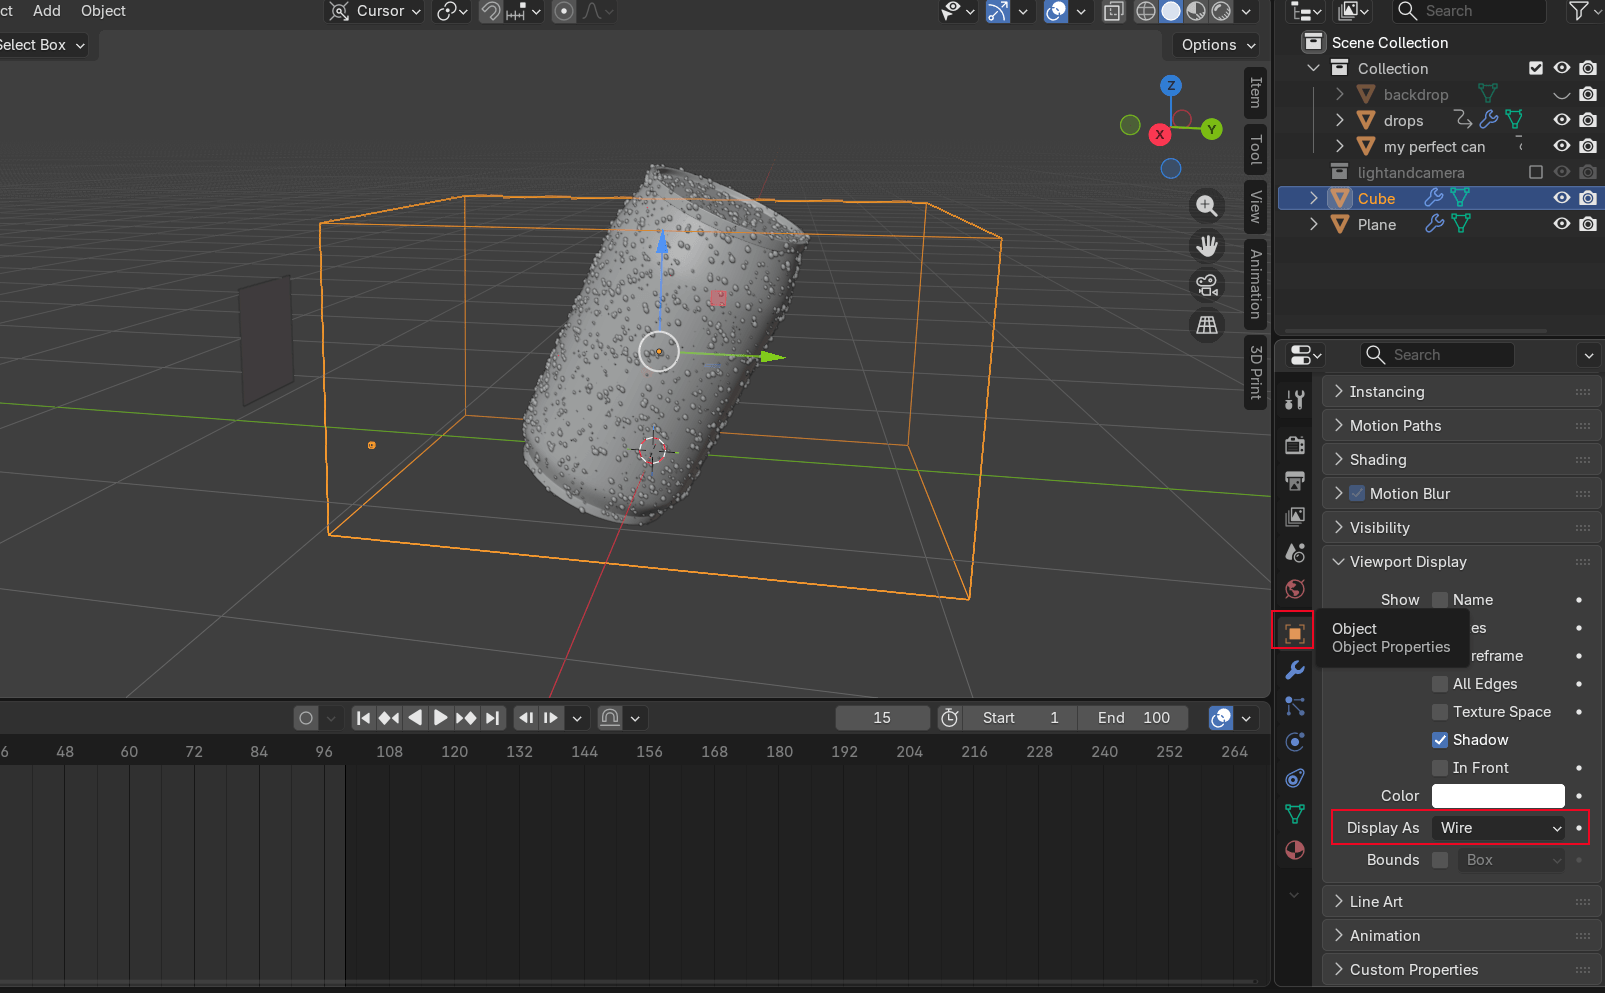Click the Z axis gizmo circle
The image size is (1605, 993).
[1171, 86]
